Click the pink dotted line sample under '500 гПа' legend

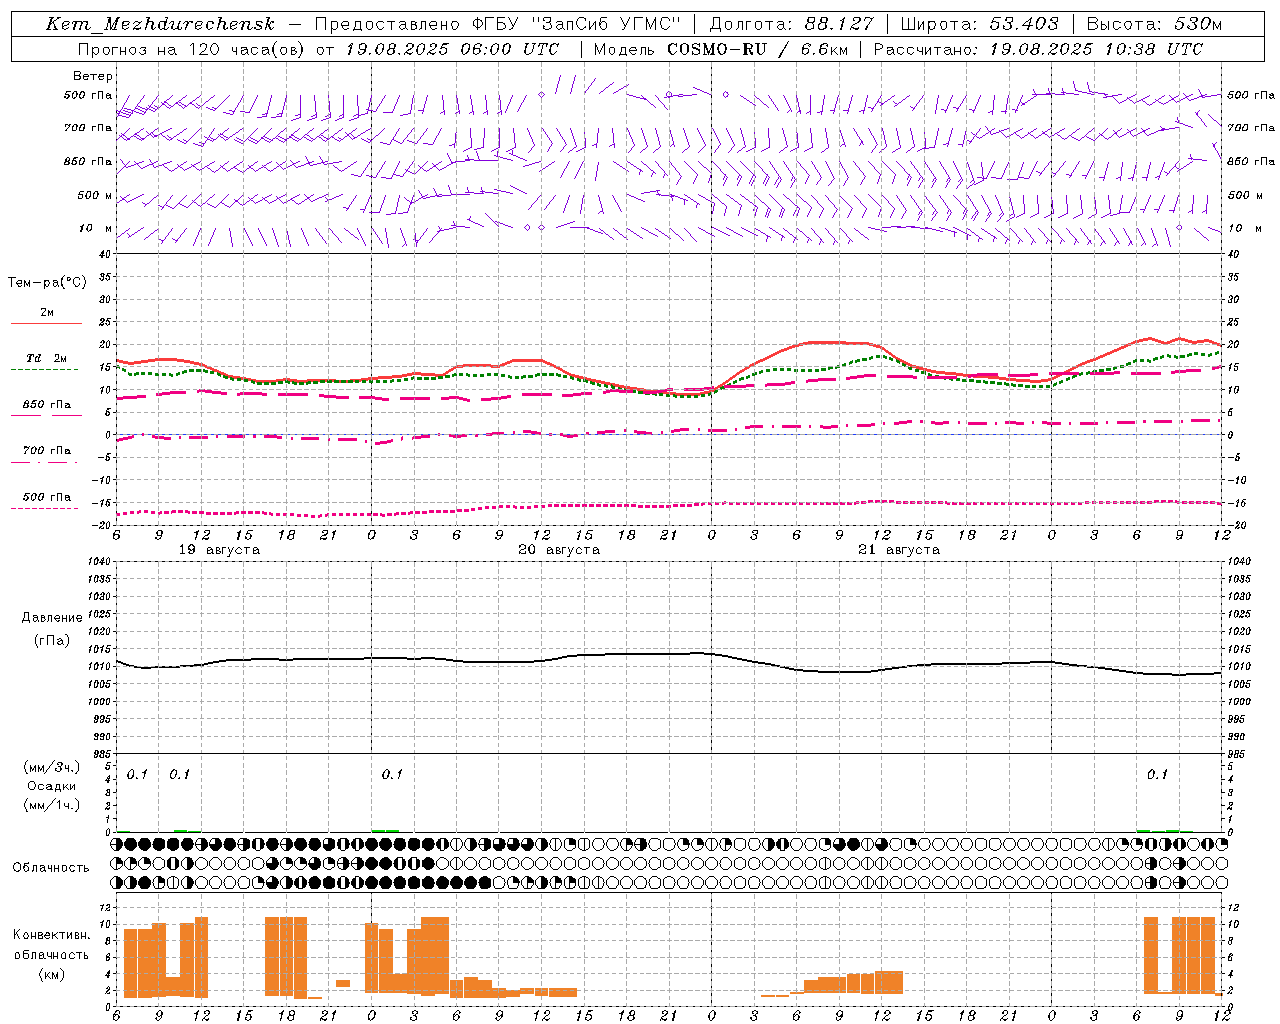44,508
